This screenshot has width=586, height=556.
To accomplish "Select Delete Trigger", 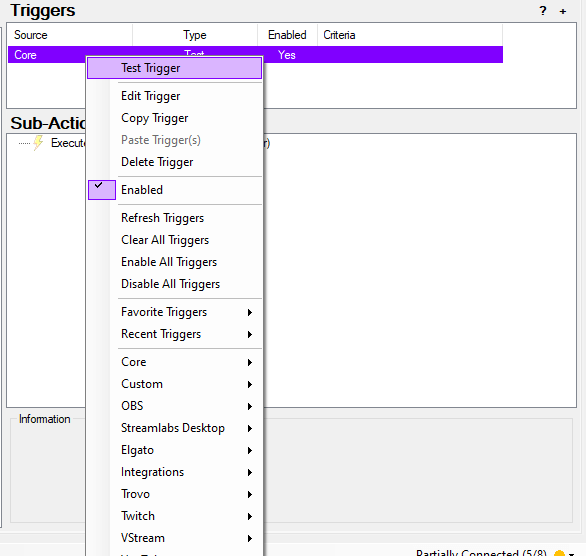I will coord(175,162).
